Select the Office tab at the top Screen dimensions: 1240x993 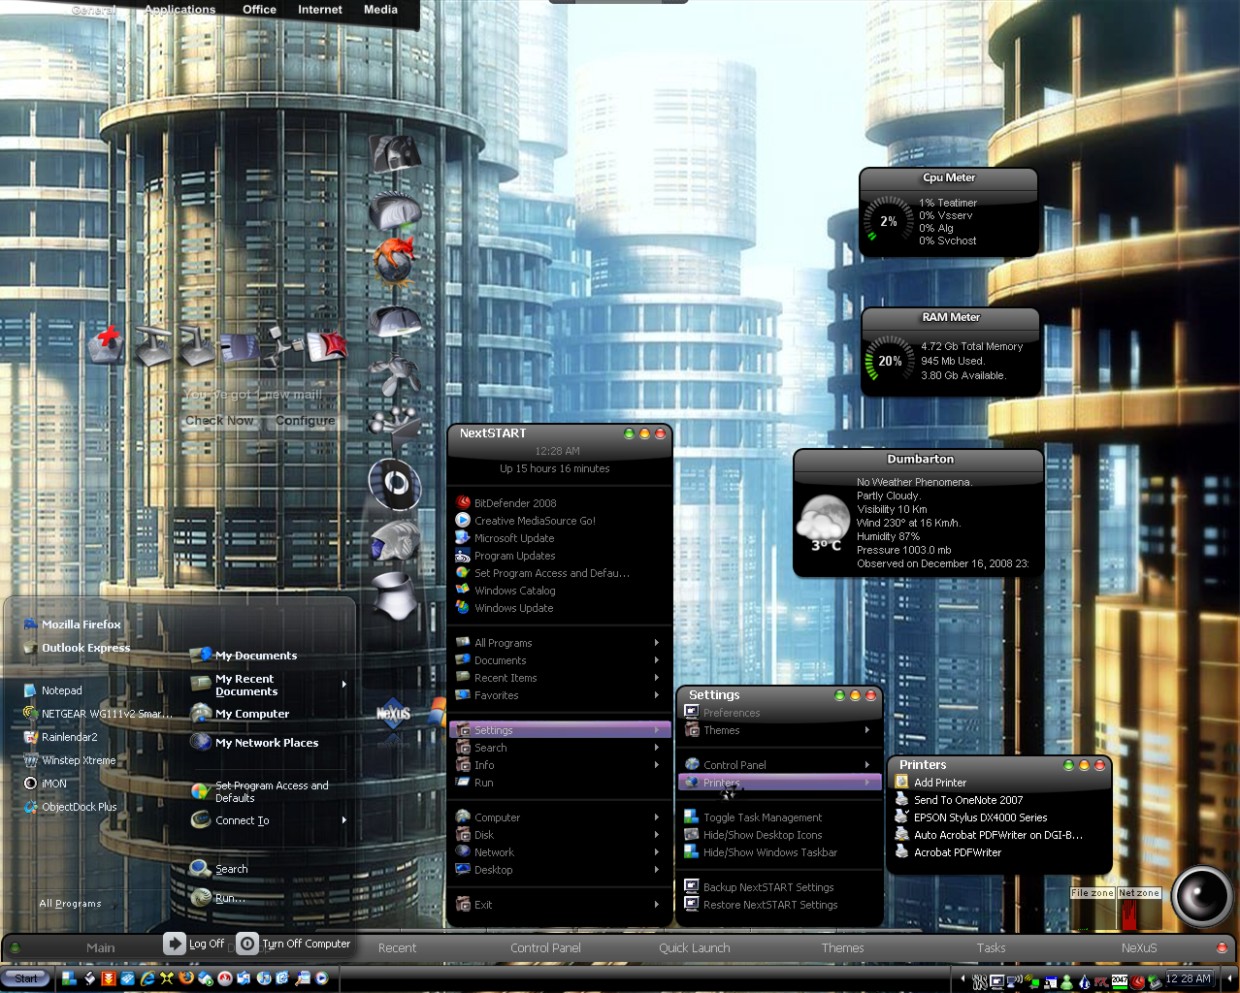point(259,9)
